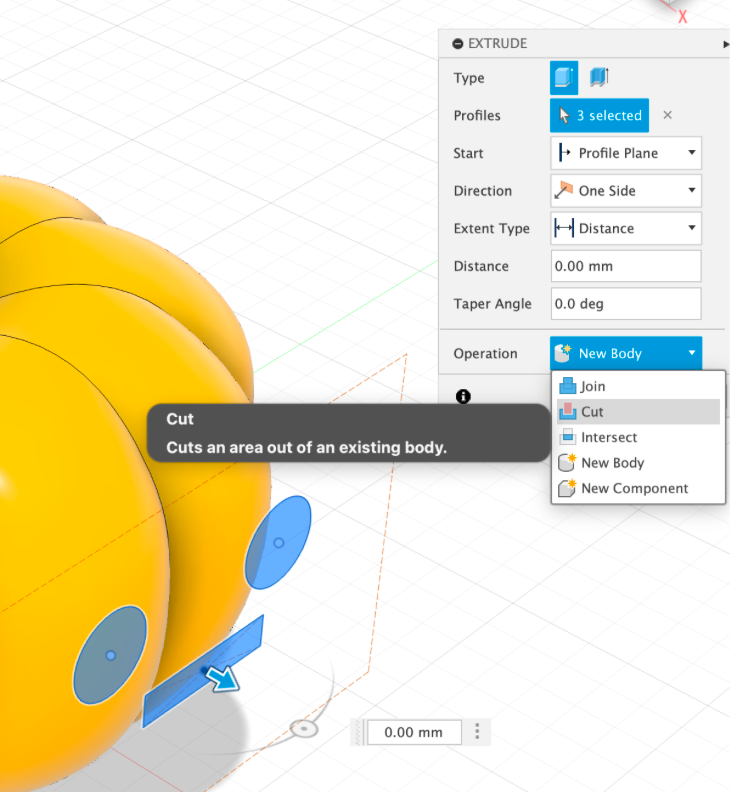Open the Start Profile Plane dropdown
Image resolution: width=732 pixels, height=806 pixels.
(x=626, y=153)
